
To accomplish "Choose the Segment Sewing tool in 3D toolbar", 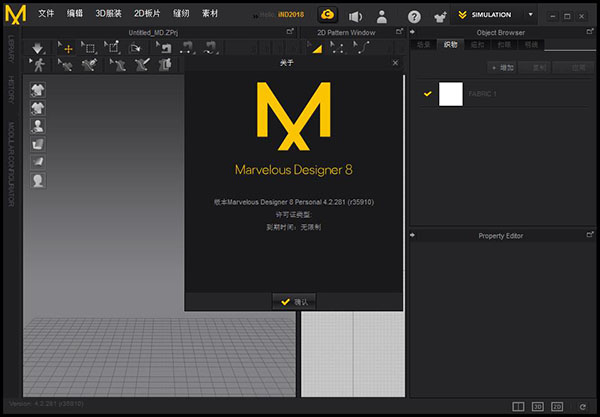I will point(187,48).
